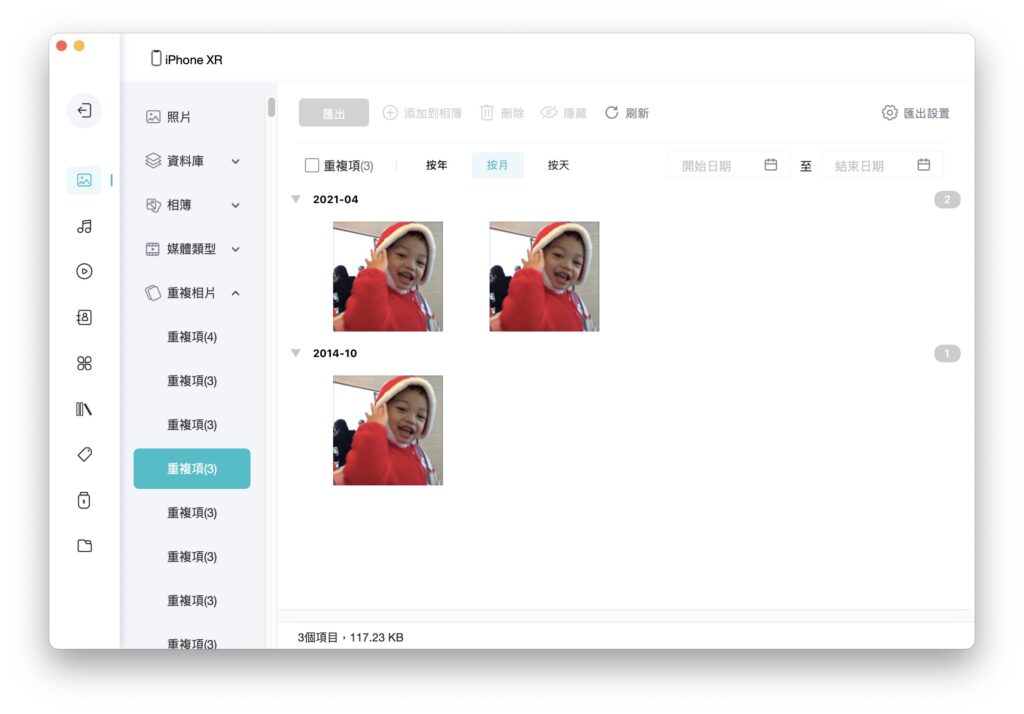Click 刪除 delete label
Image resolution: width=1024 pixels, height=714 pixels.
(513, 113)
